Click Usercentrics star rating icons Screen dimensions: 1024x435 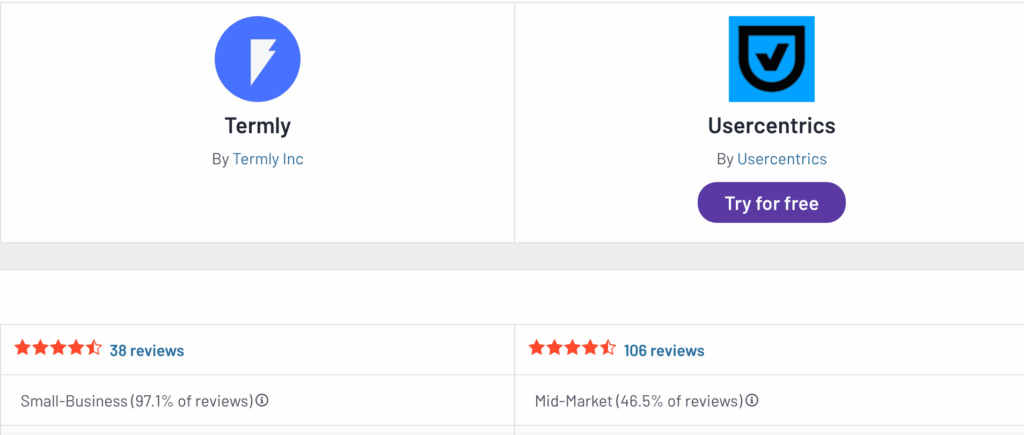tap(572, 347)
